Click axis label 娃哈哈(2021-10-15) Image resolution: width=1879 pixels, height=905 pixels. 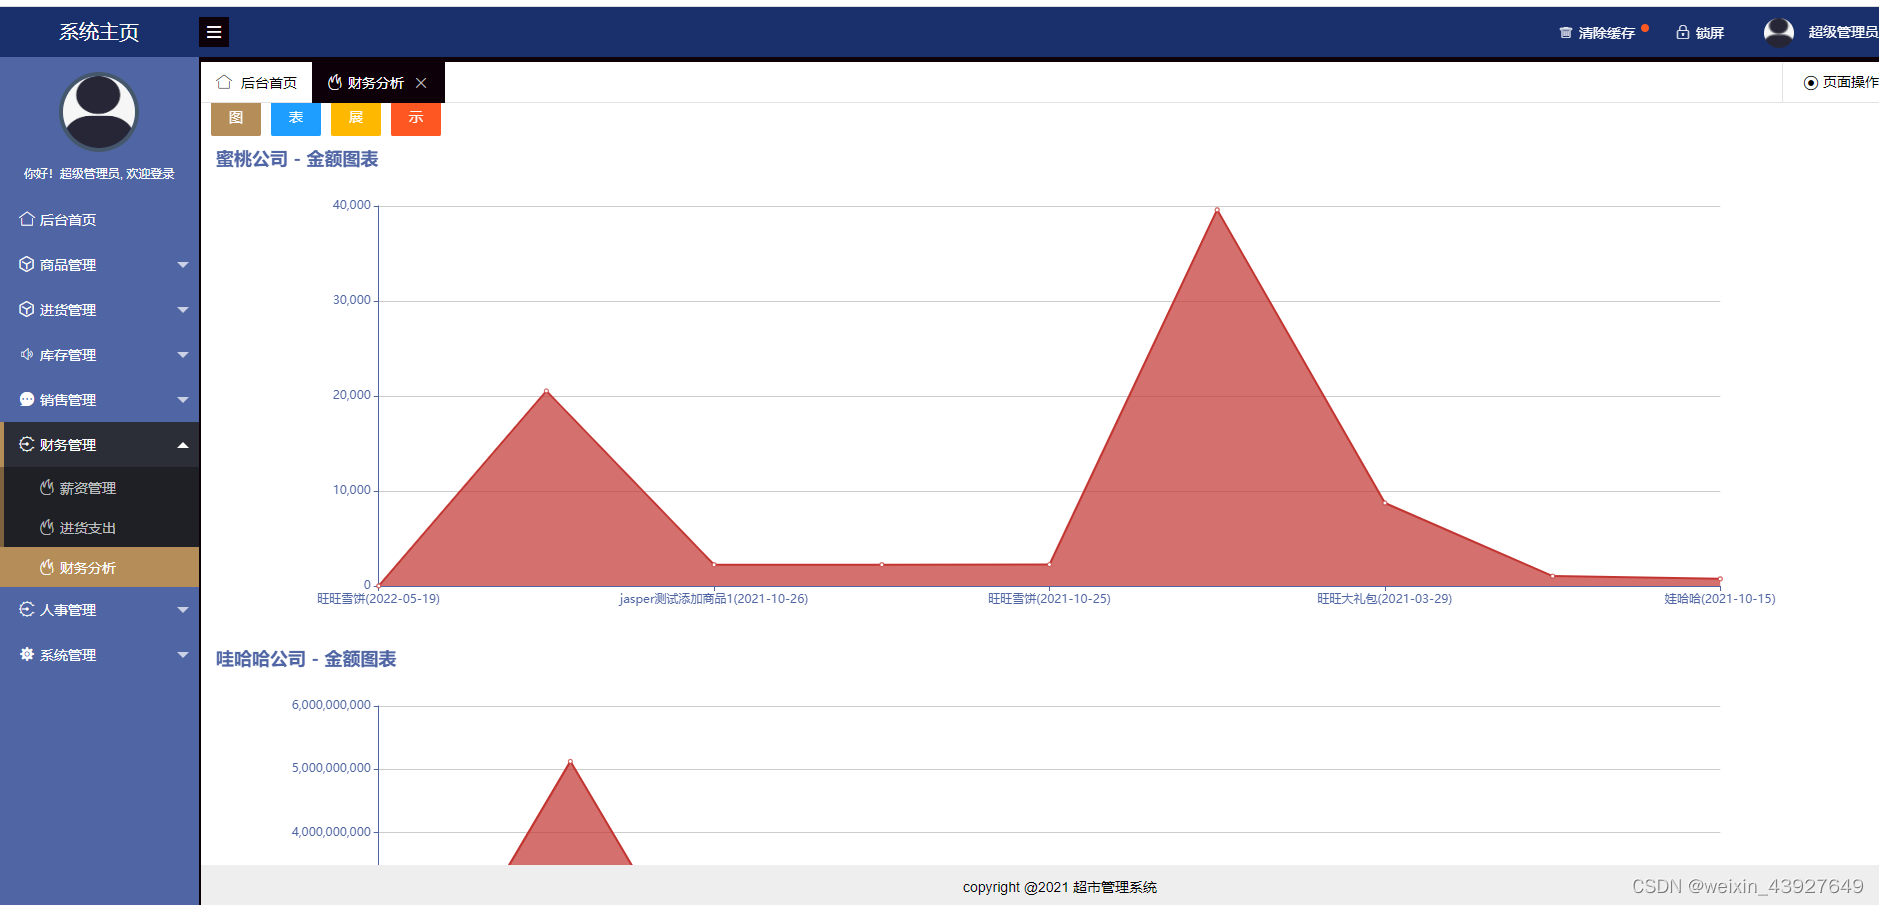click(1720, 599)
